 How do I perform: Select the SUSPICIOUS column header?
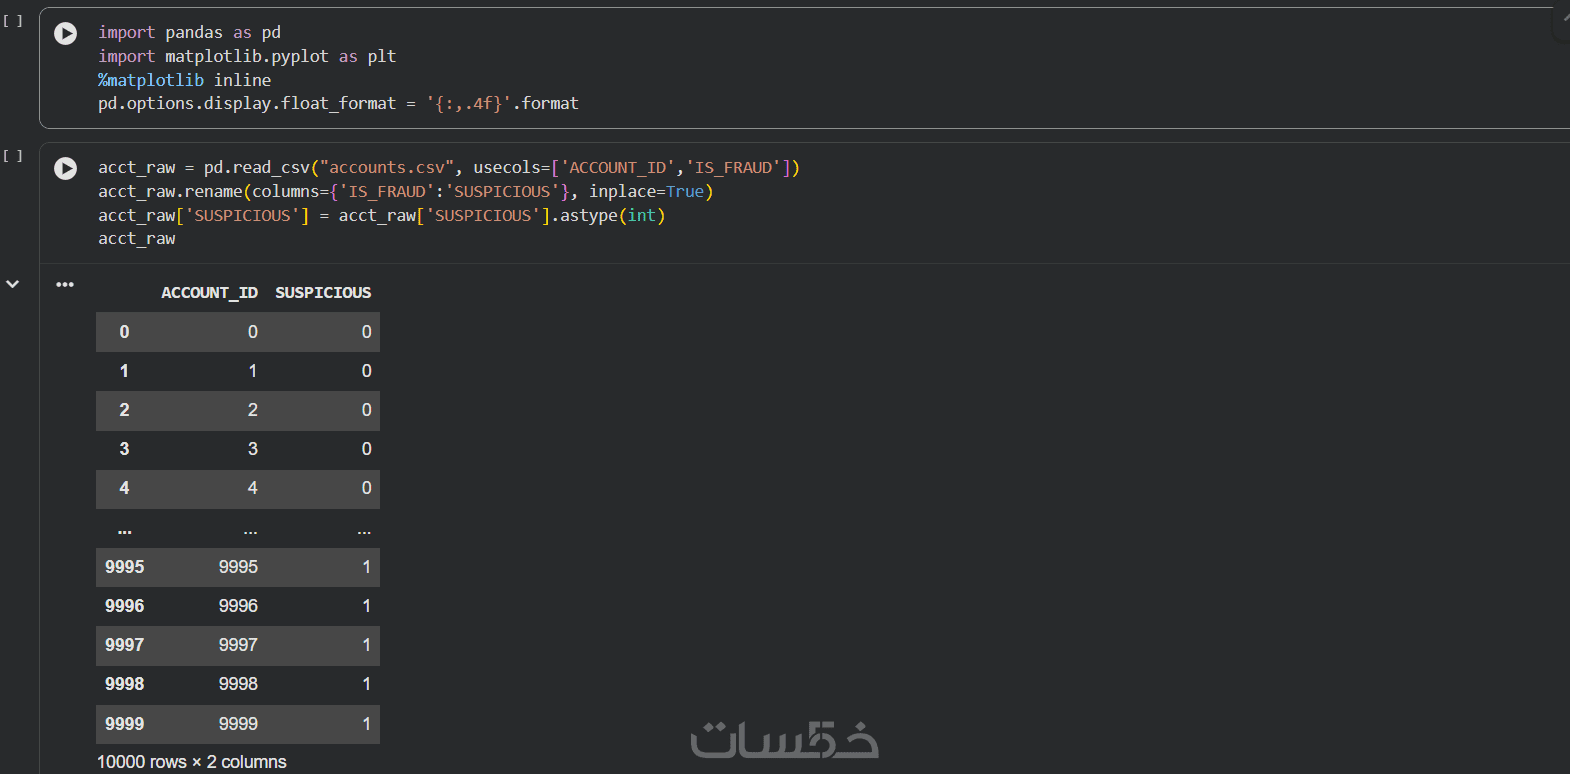[x=323, y=293]
